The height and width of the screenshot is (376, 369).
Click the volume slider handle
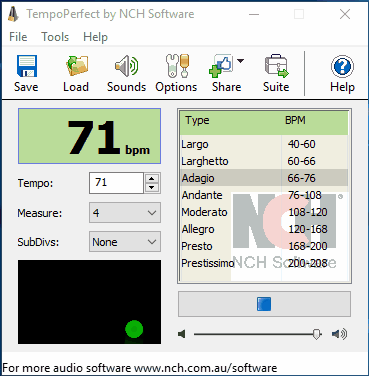[316, 334]
